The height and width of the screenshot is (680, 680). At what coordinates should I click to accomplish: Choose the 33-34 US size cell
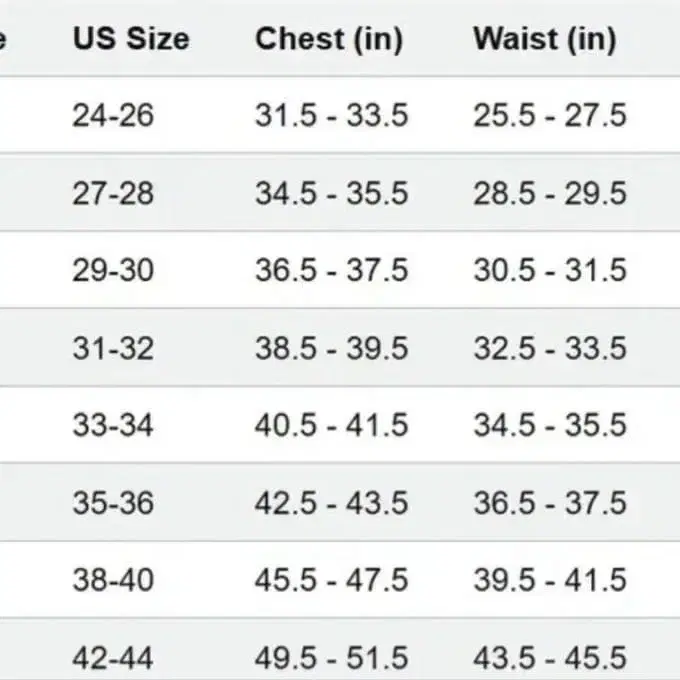click(113, 425)
